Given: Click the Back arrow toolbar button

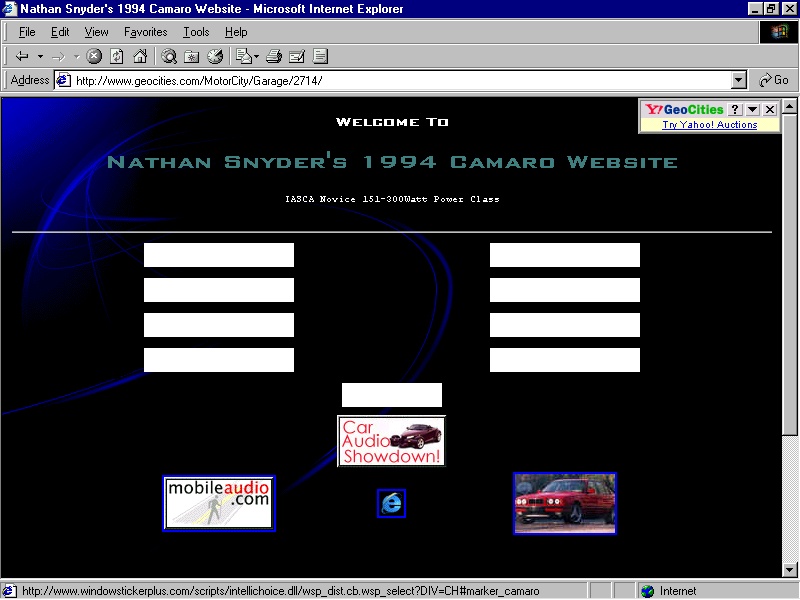Looking at the screenshot, I should click(x=22, y=56).
